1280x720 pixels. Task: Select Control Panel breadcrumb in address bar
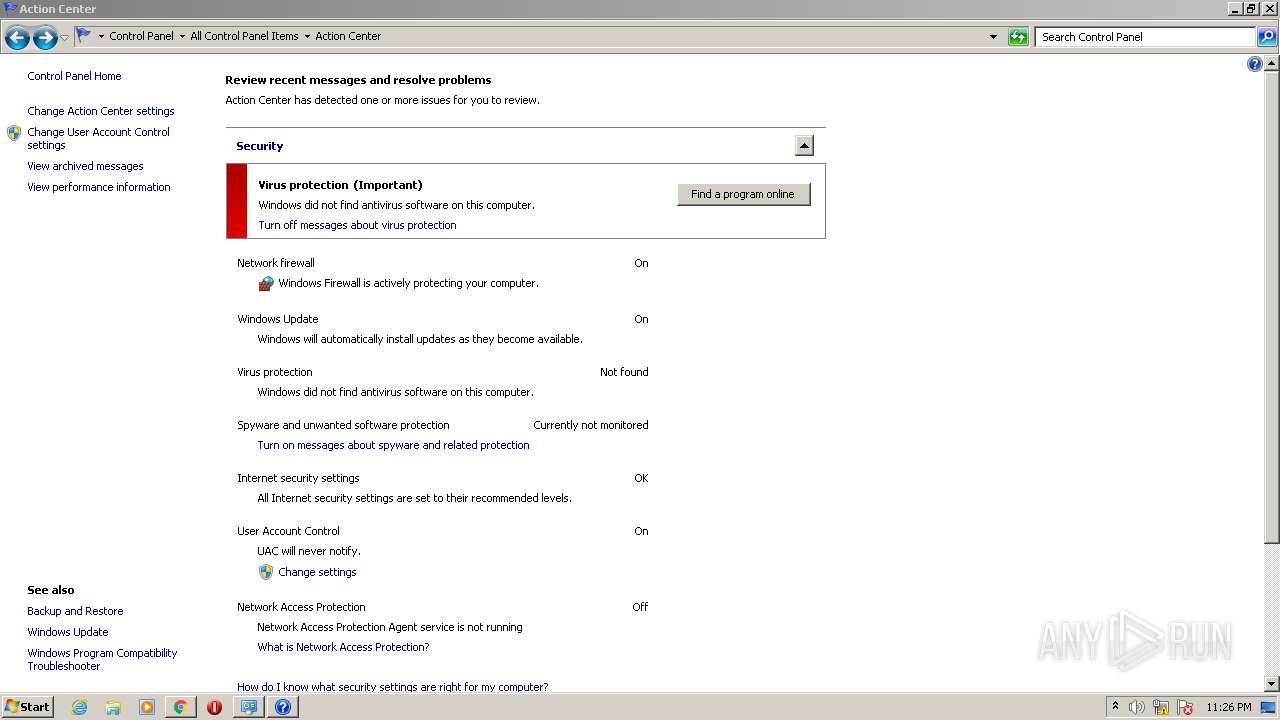pos(141,36)
